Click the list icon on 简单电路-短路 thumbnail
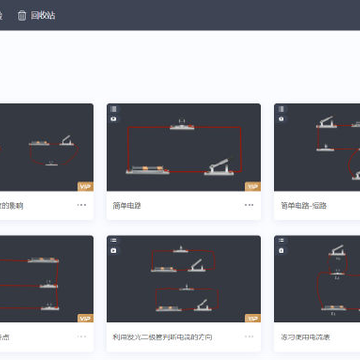 coord(281,109)
